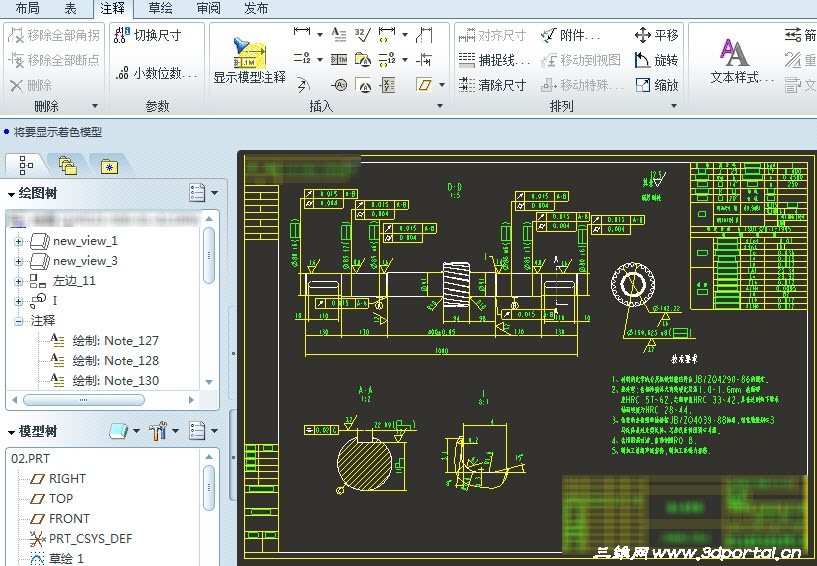Screen dimensions: 817x566
Task: Open the Layout (布局) ribbon tab
Action: point(27,8)
